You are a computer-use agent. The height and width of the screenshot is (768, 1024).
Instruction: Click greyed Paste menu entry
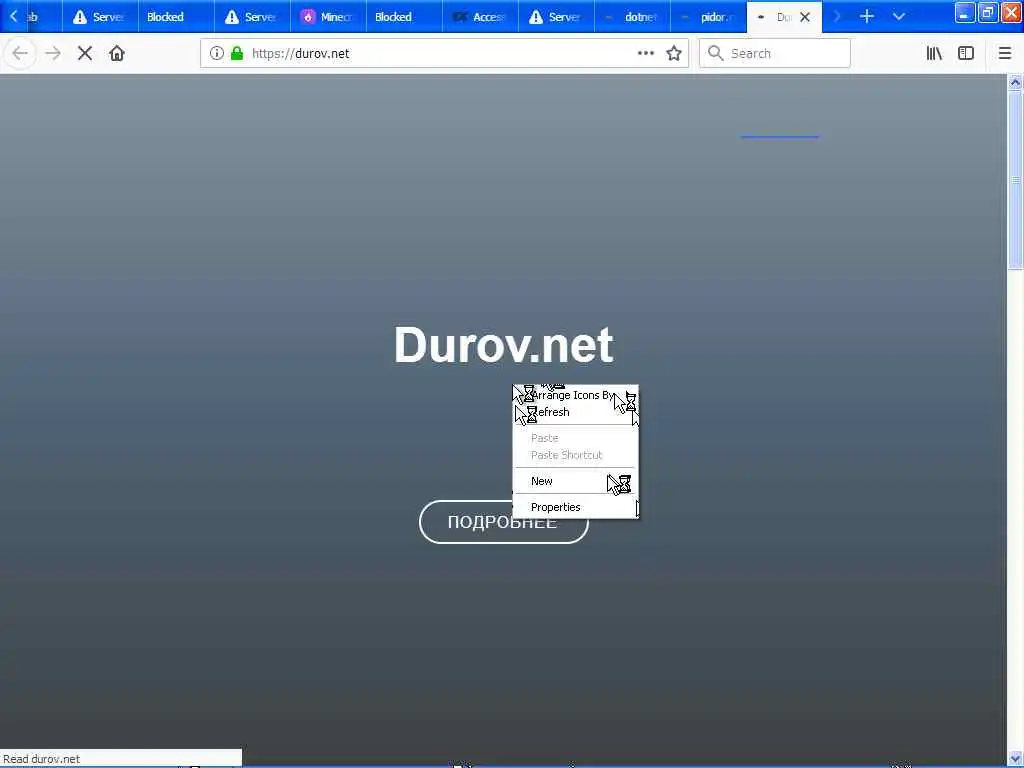point(575,438)
